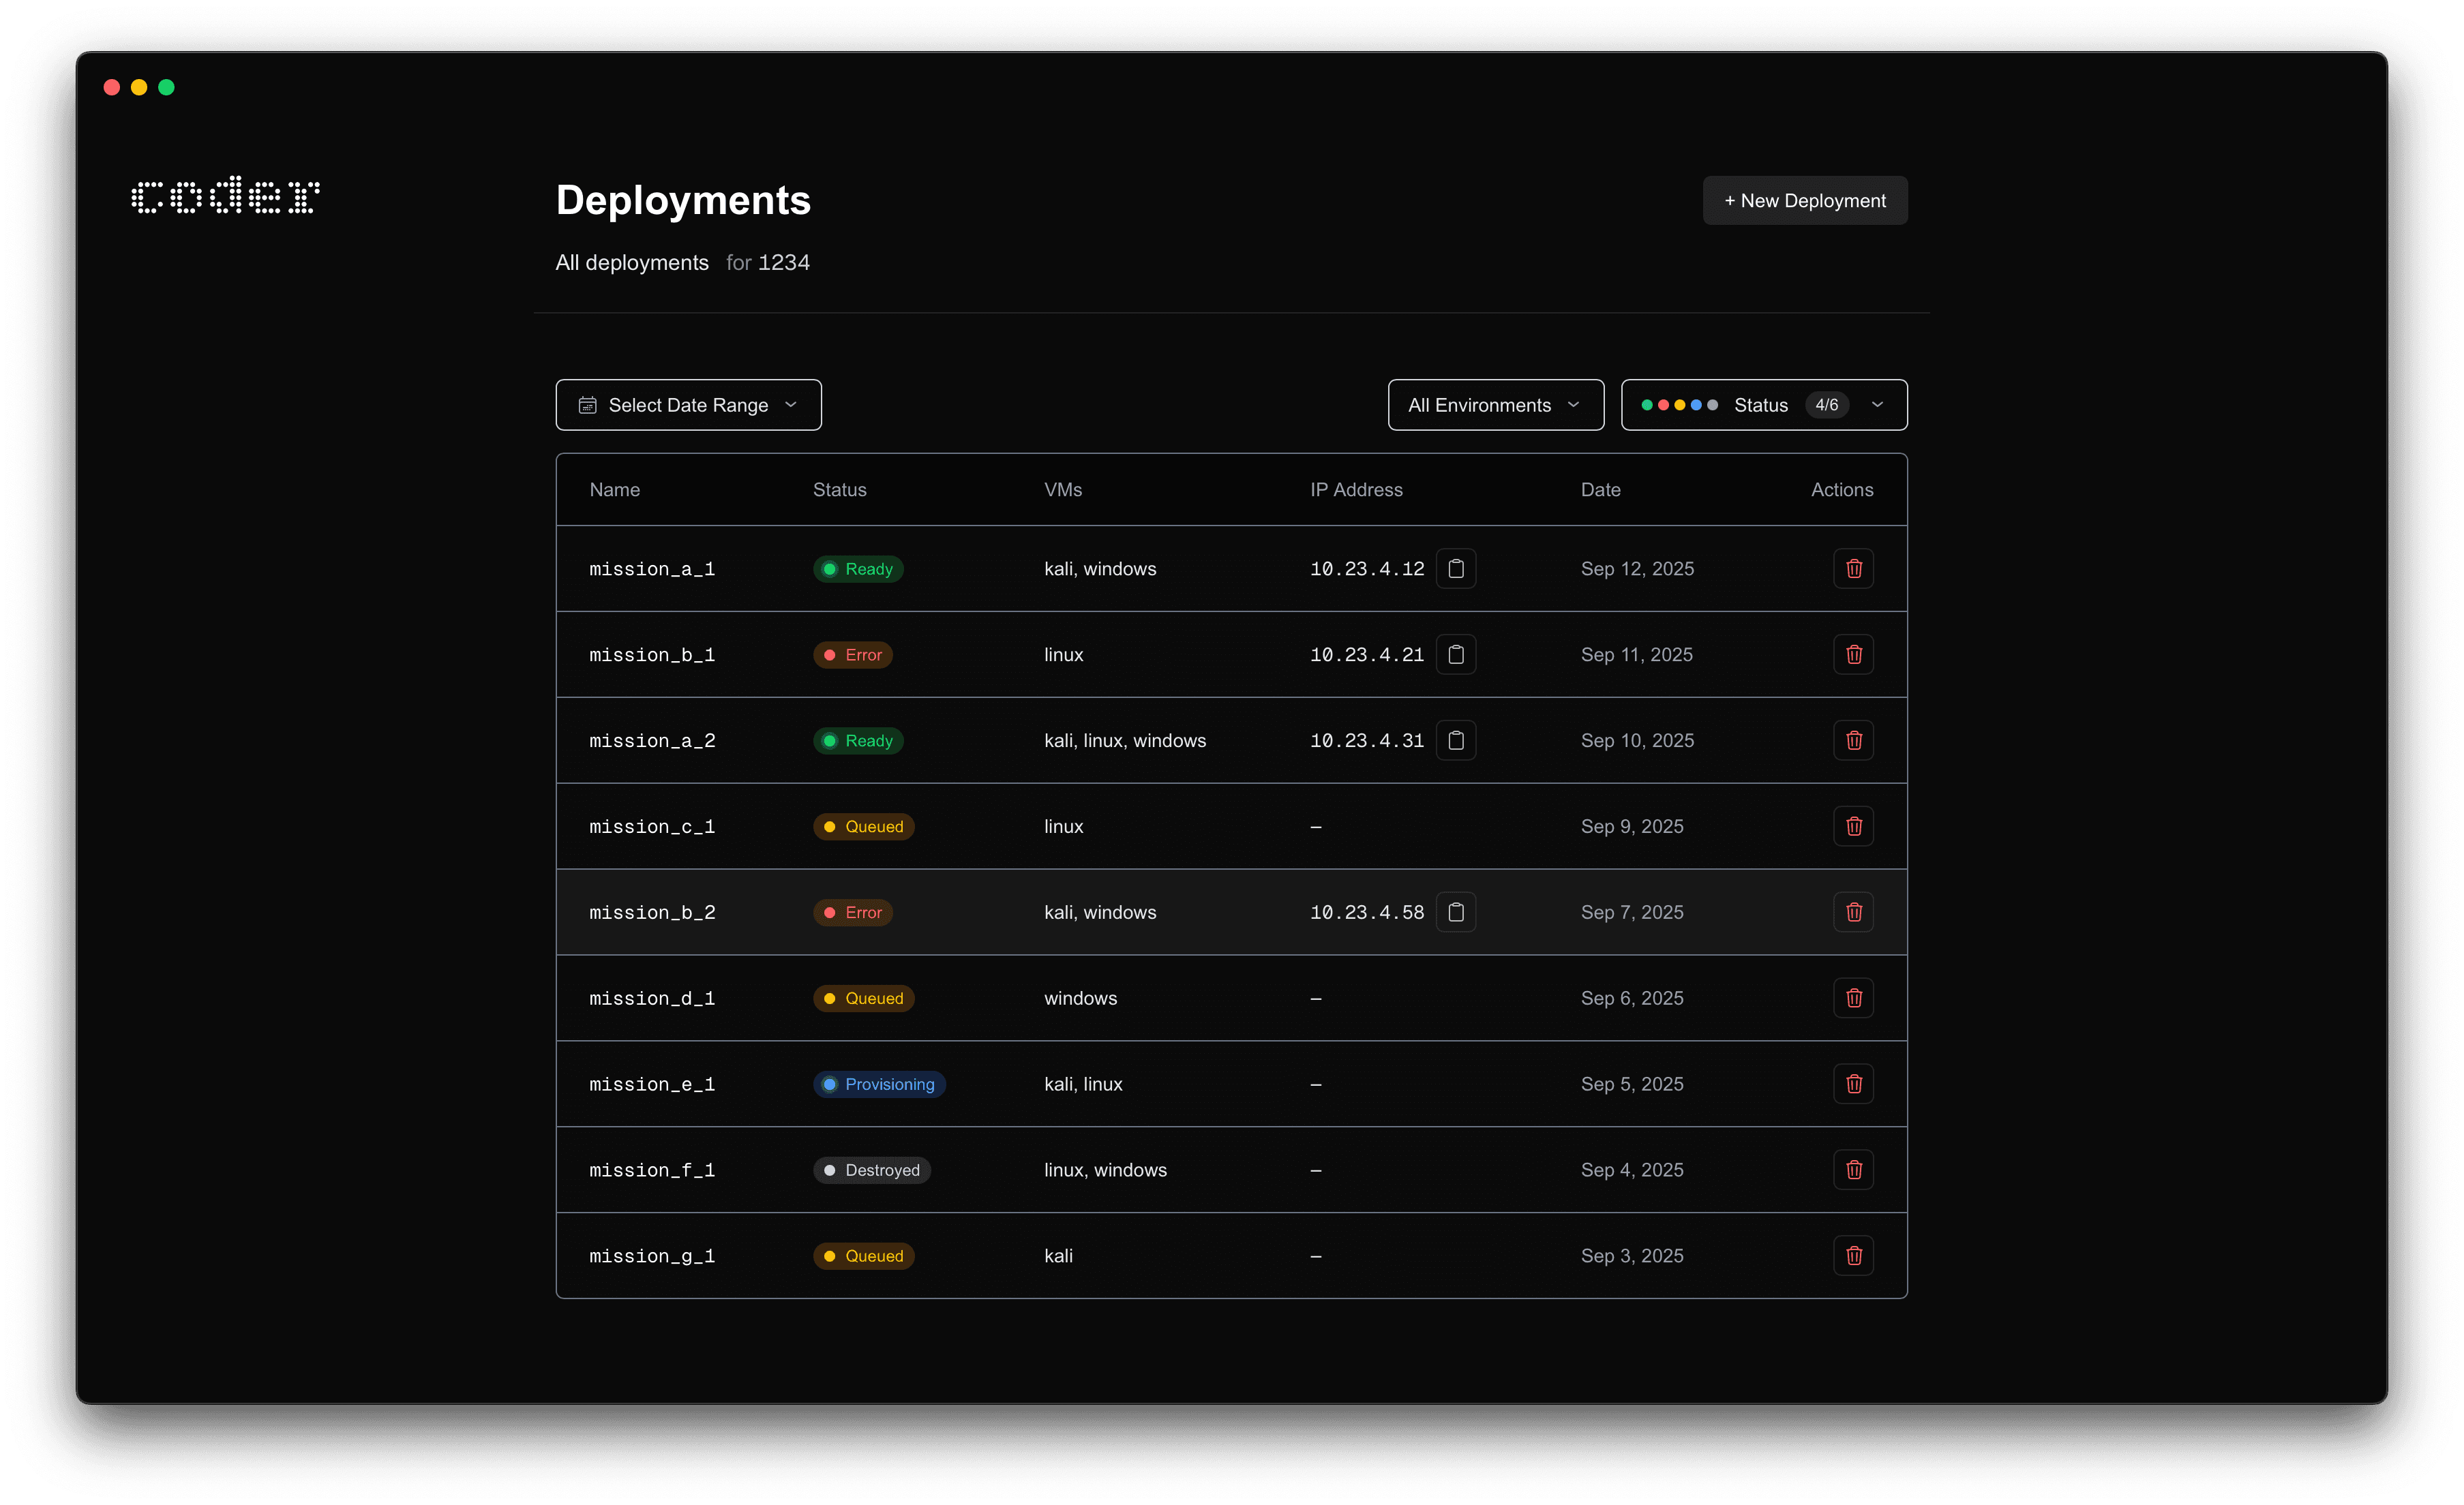
Task: Click copy icon beside 10.23.4.58
Action: click(1456, 912)
